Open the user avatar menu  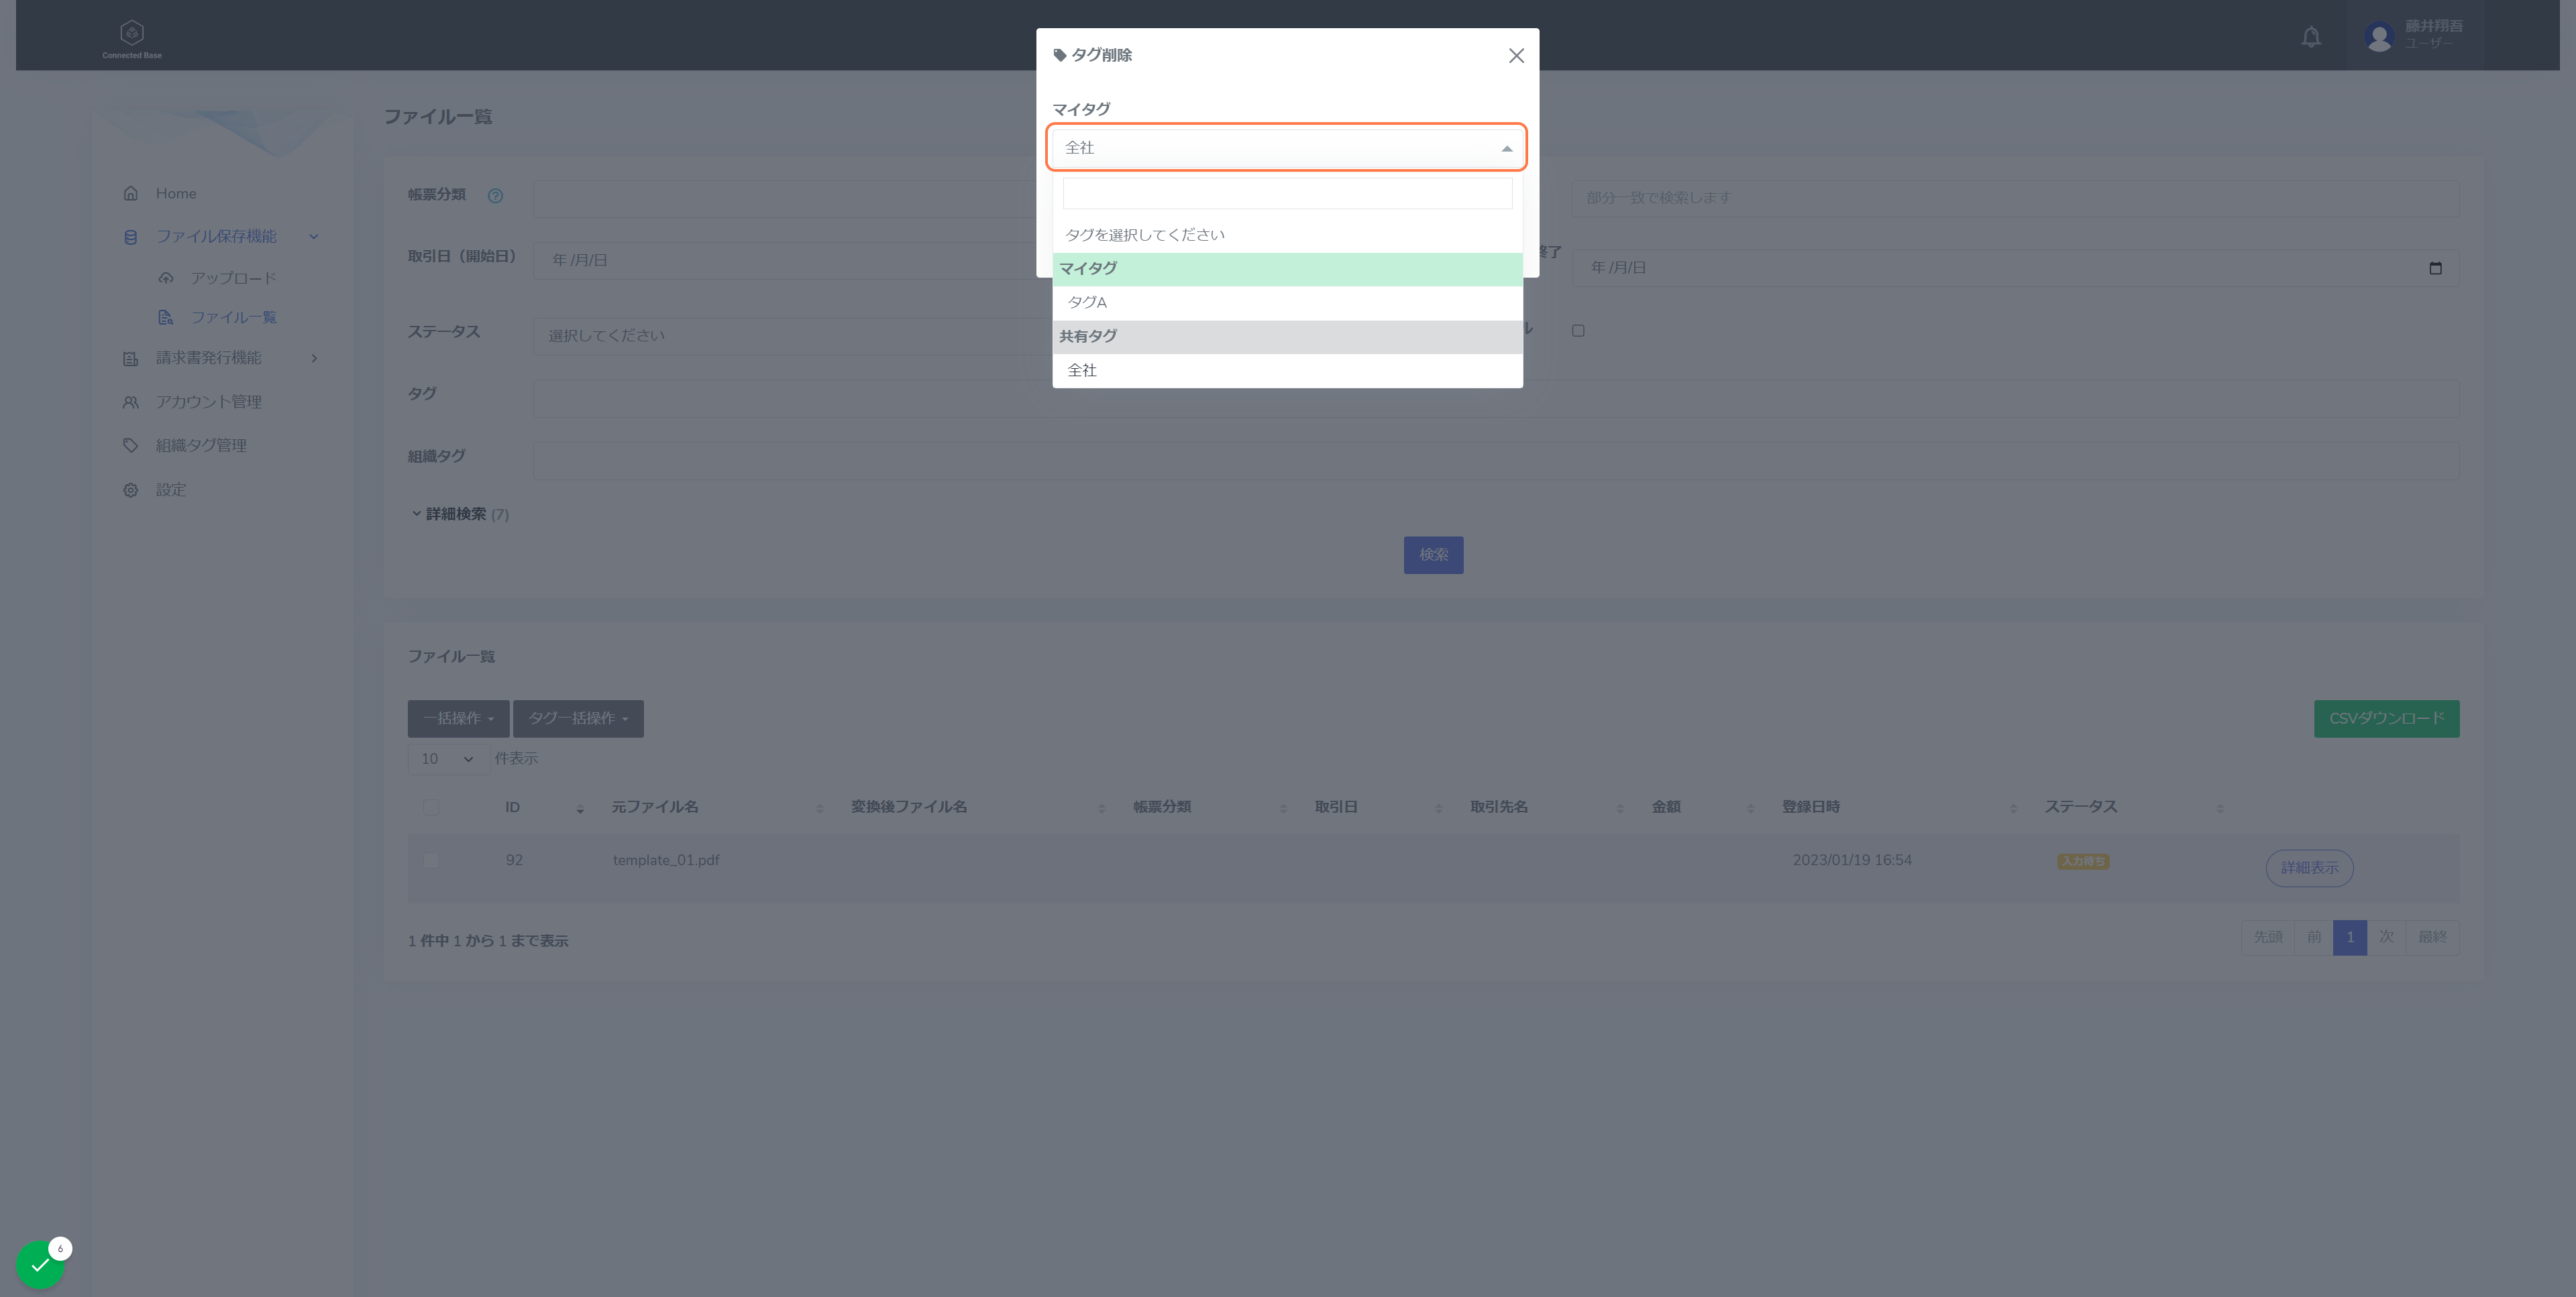[2379, 37]
